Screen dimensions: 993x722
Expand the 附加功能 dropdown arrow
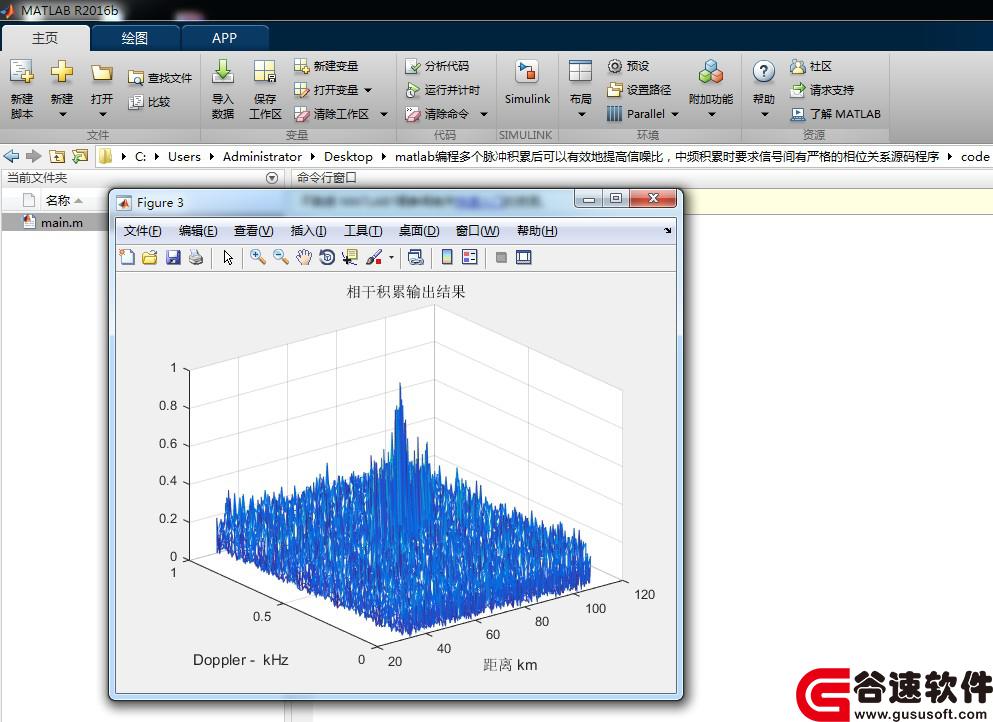(x=711, y=115)
